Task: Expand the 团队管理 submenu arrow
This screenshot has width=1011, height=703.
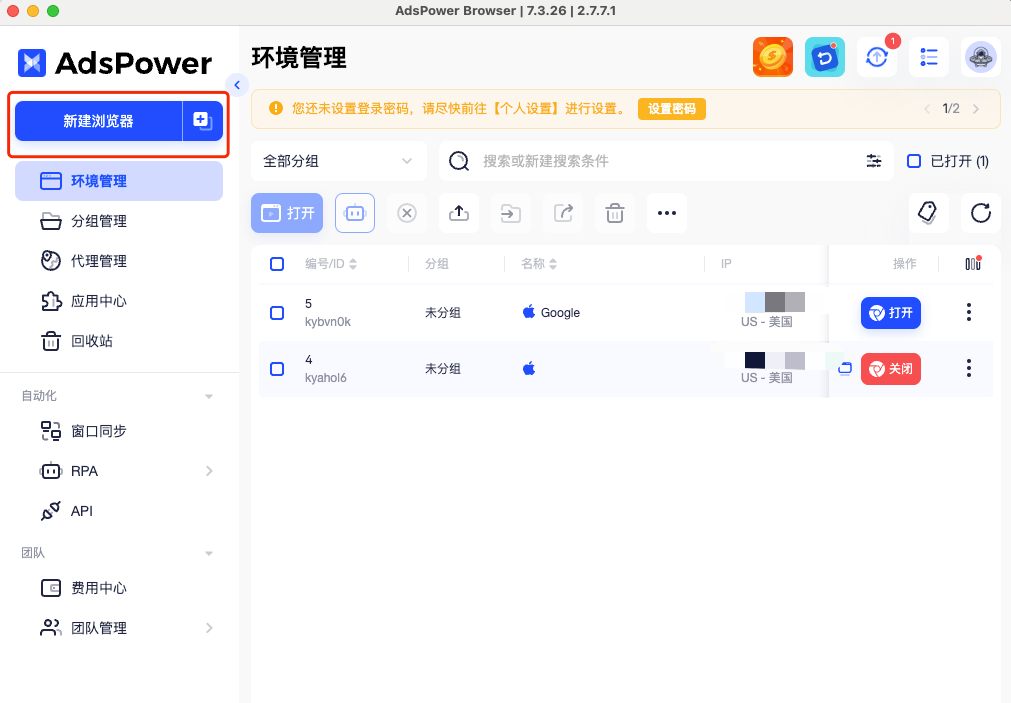Action: click(209, 628)
